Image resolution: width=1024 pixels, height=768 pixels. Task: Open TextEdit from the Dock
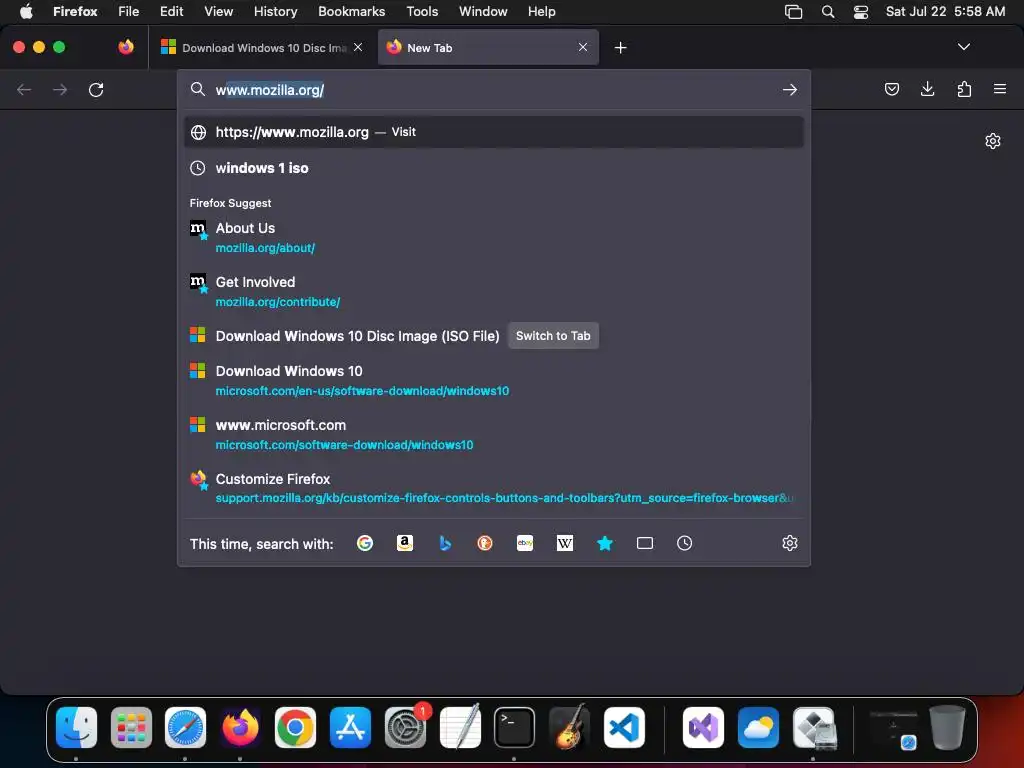[460, 727]
